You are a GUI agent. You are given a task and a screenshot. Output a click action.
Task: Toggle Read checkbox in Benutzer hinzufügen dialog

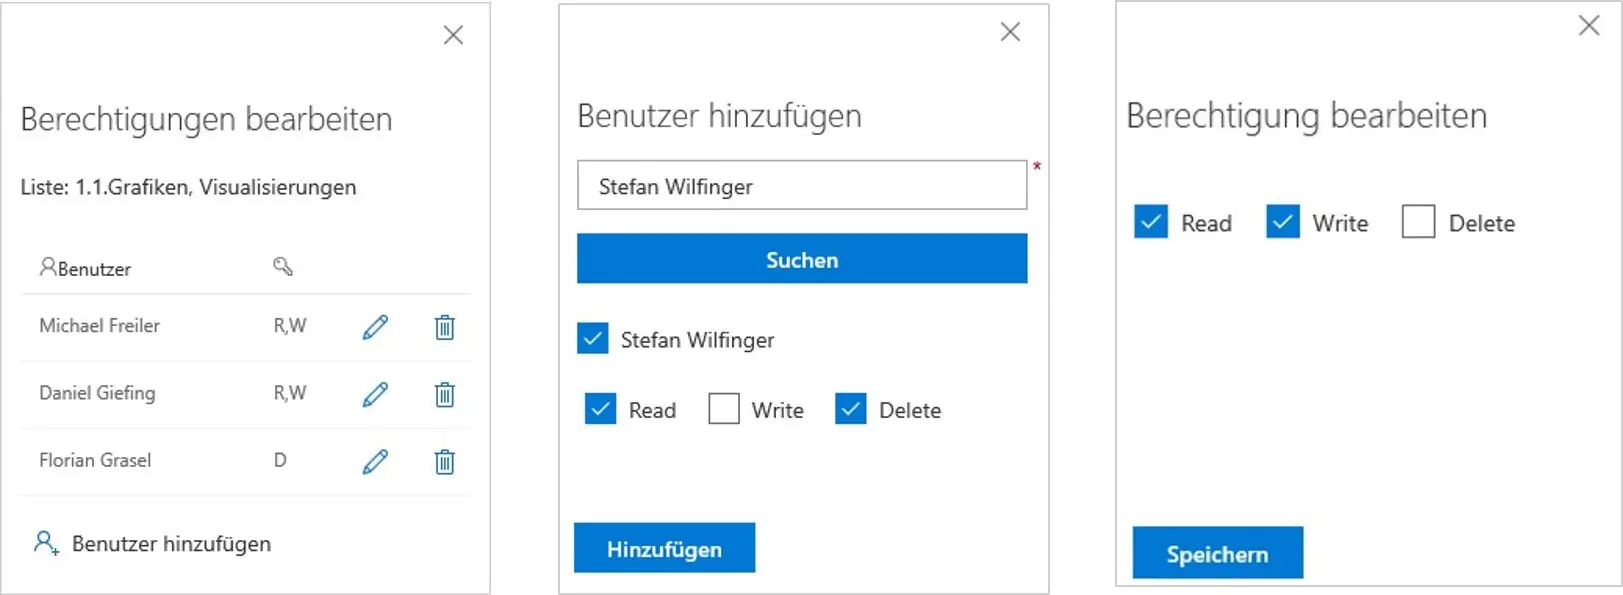click(x=600, y=409)
